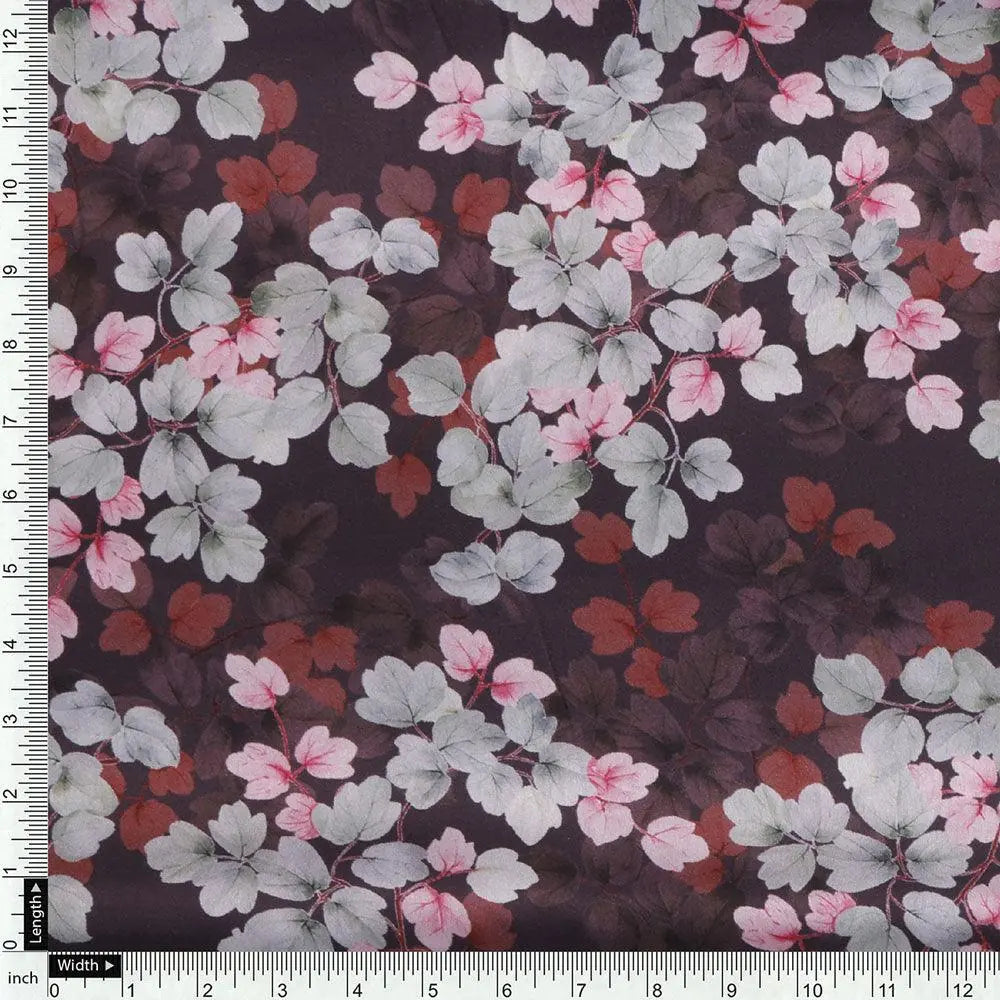This screenshot has width=1000, height=1000.
Task: Select the 3 mark on the width ruler
Action: (281, 988)
